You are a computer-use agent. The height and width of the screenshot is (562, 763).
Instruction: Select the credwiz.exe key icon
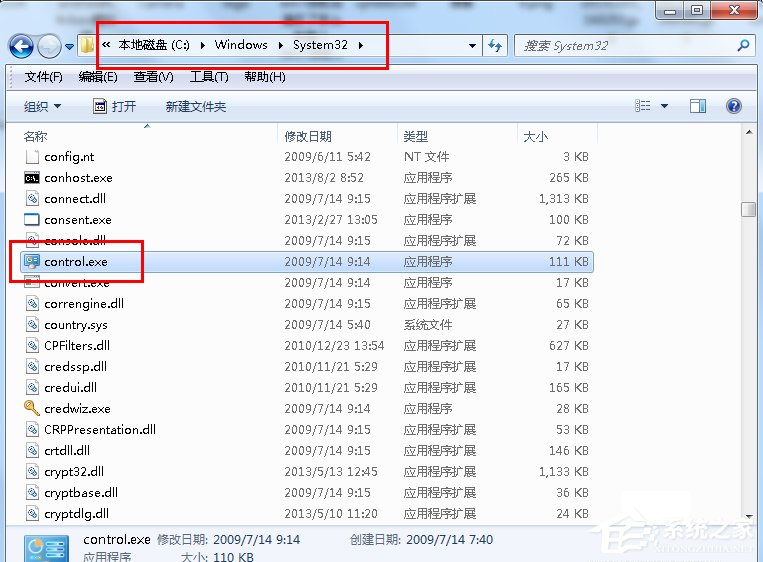click(32, 409)
